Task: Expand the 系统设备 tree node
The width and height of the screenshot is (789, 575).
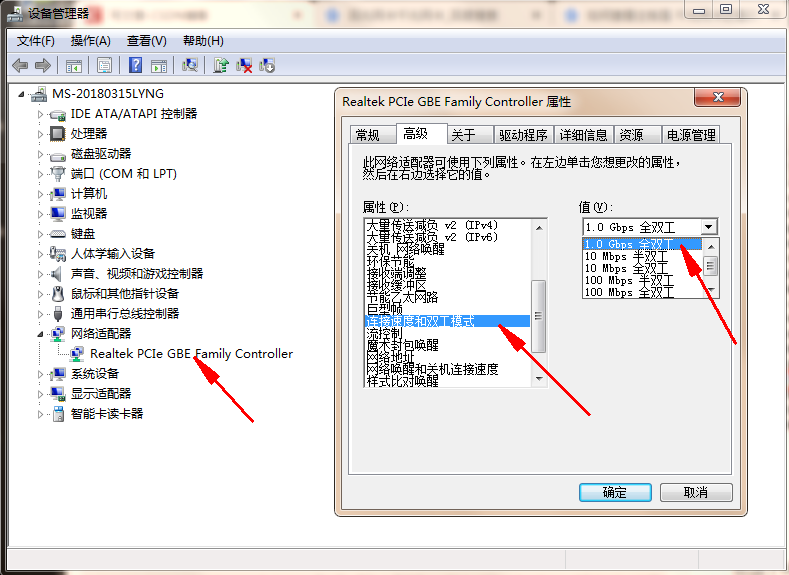Action: coord(40,374)
